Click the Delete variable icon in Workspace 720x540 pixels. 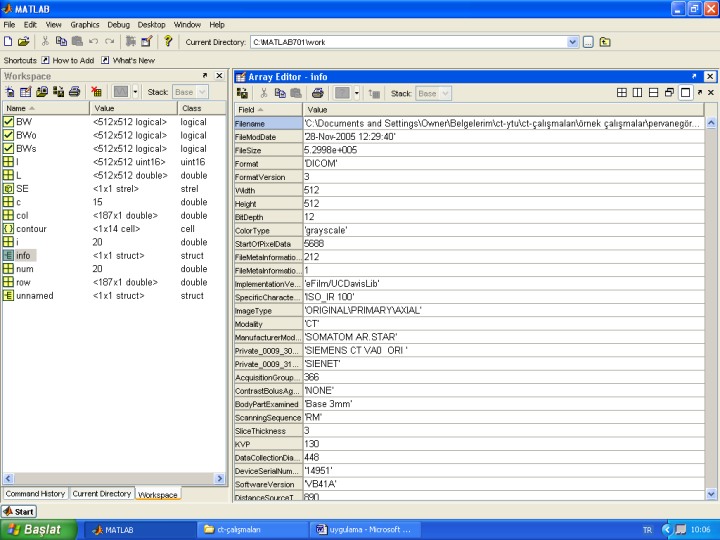click(96, 92)
